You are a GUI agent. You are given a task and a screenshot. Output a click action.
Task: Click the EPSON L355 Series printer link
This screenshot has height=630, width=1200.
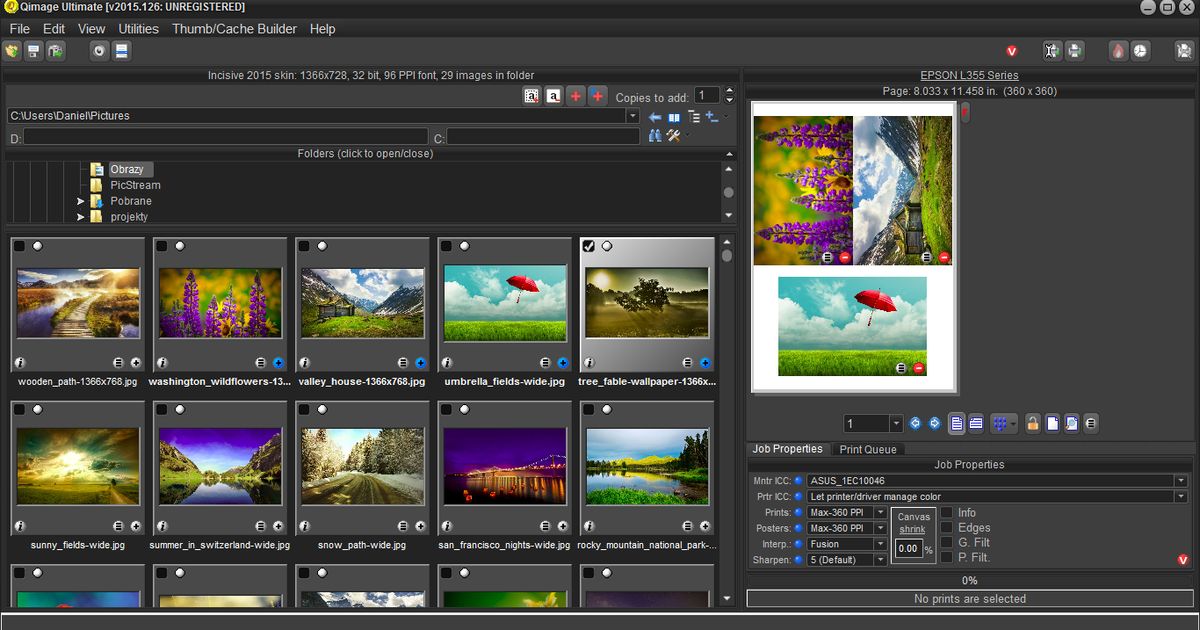point(968,75)
